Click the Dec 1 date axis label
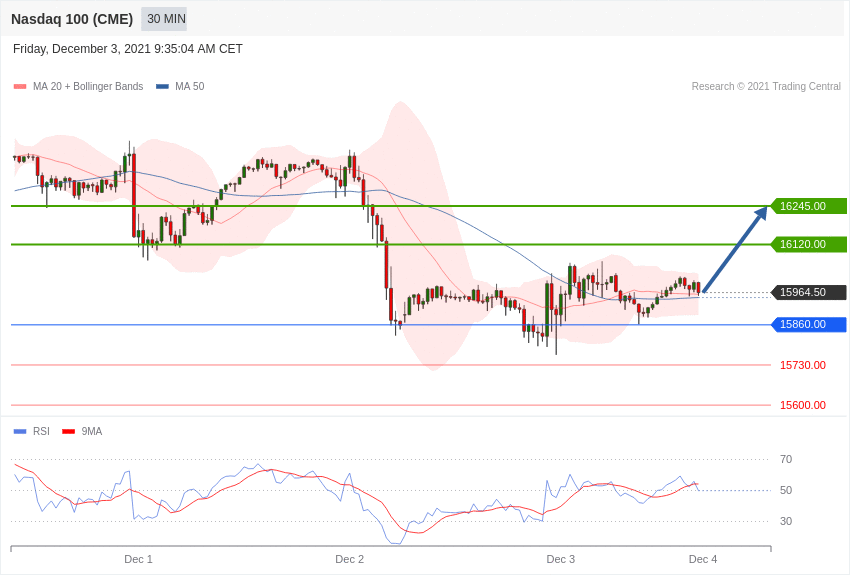 point(138,559)
